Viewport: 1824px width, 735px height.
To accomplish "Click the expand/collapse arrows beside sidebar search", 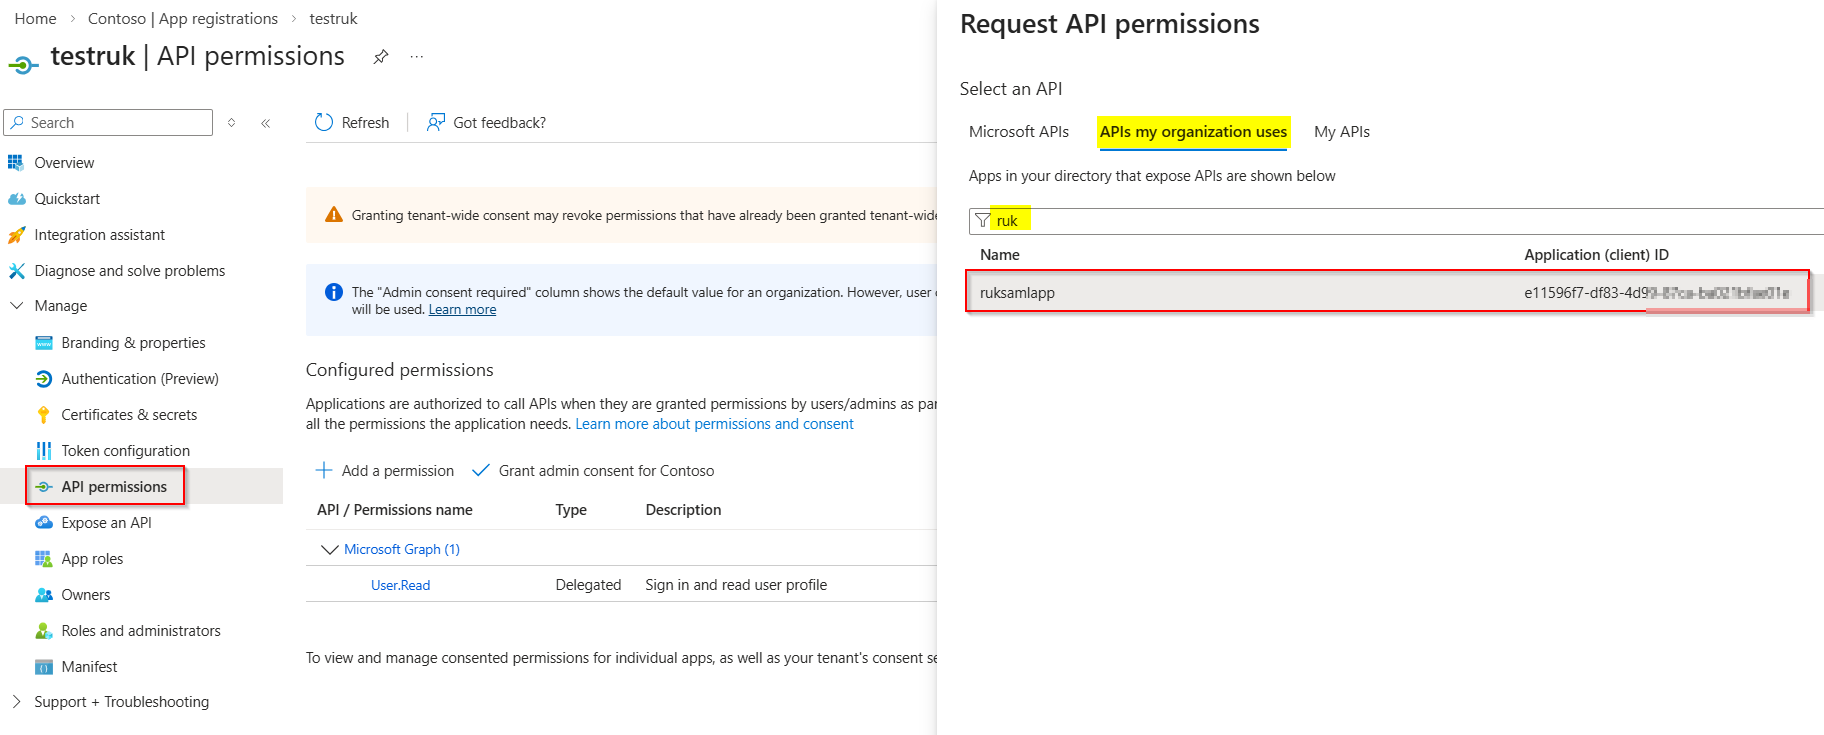I will point(232,123).
